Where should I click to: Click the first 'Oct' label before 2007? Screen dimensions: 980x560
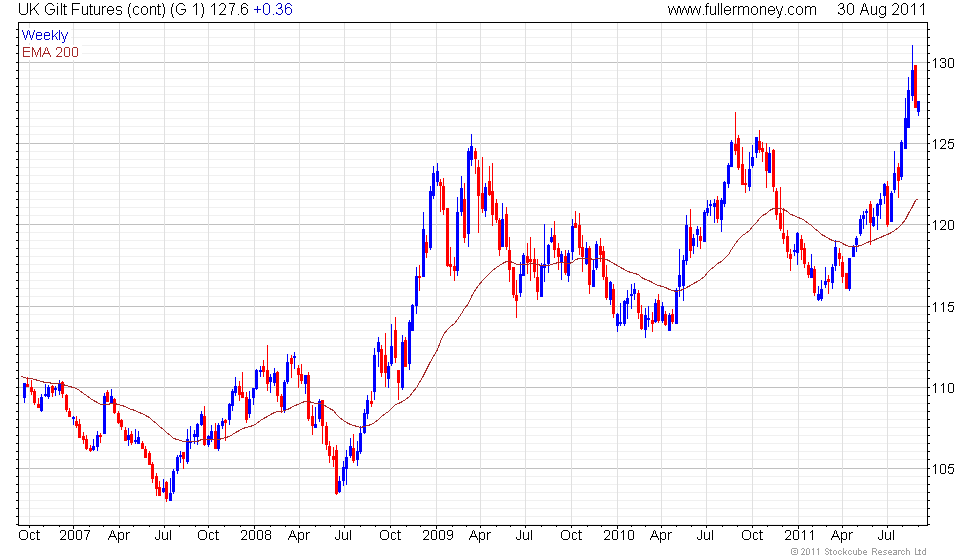click(29, 535)
